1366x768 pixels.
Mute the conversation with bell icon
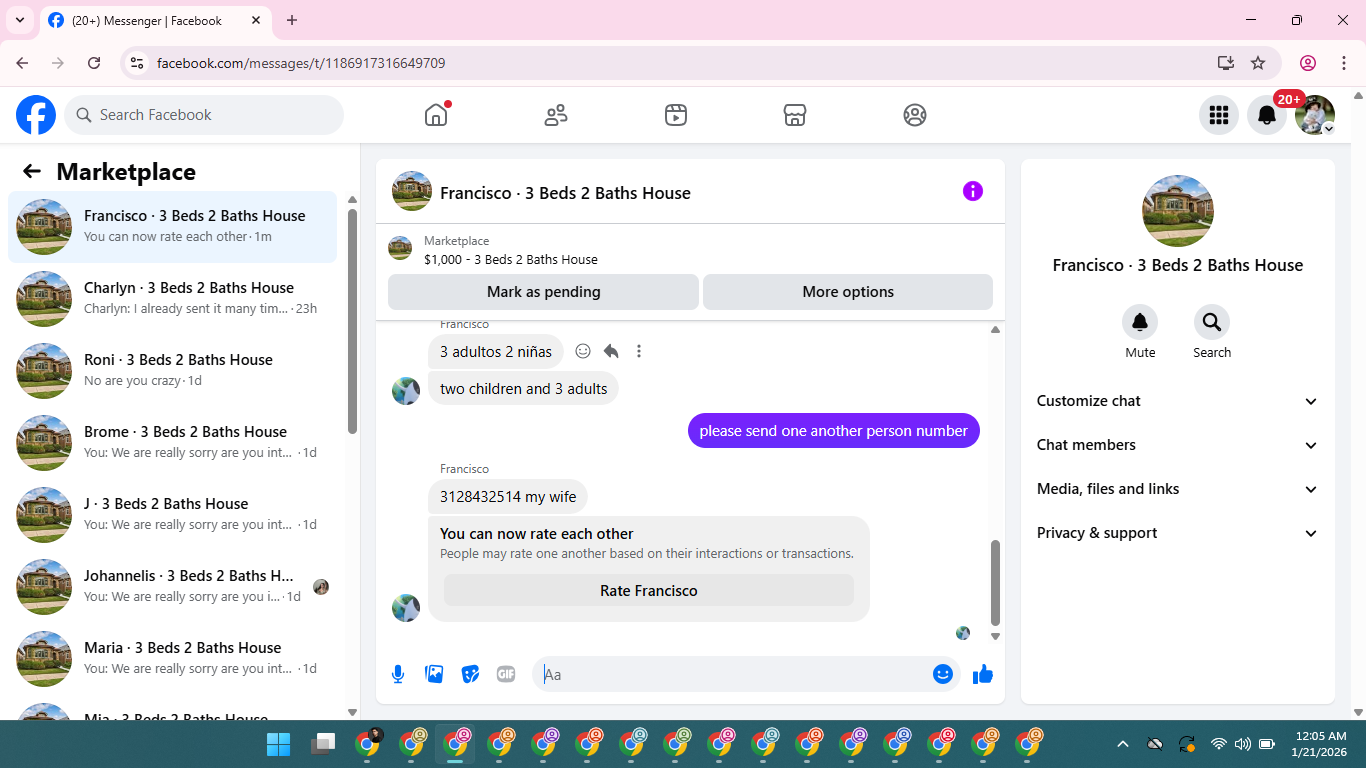coord(1140,322)
